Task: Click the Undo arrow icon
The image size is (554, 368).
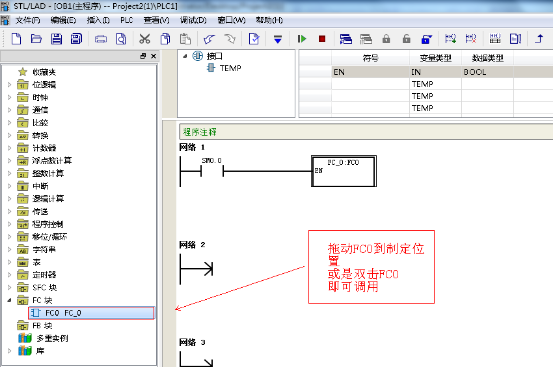Action: coord(210,39)
